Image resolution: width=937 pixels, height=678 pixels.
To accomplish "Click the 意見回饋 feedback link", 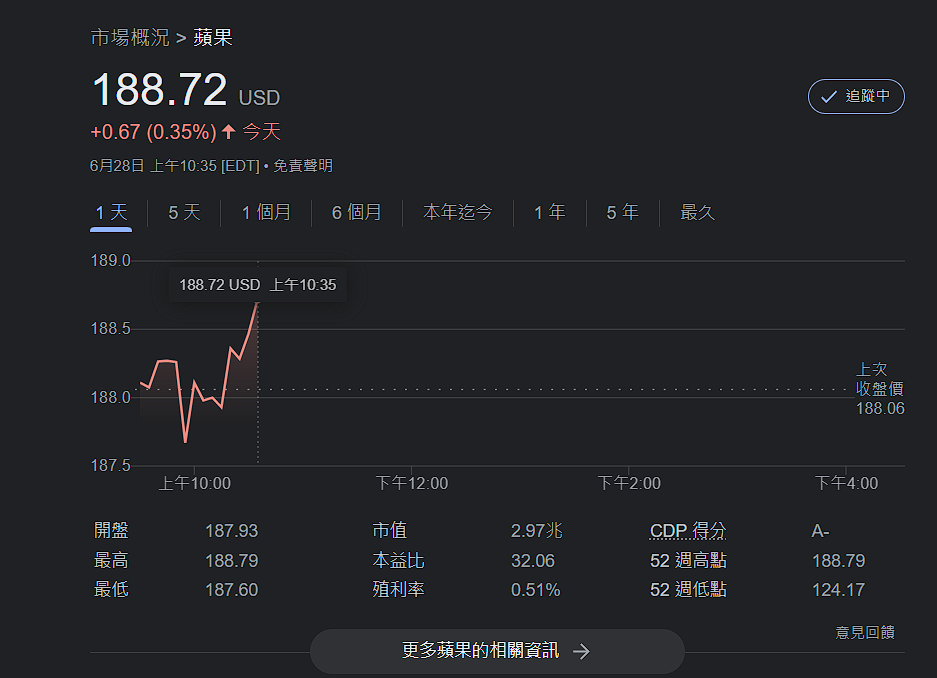I will pos(865,632).
